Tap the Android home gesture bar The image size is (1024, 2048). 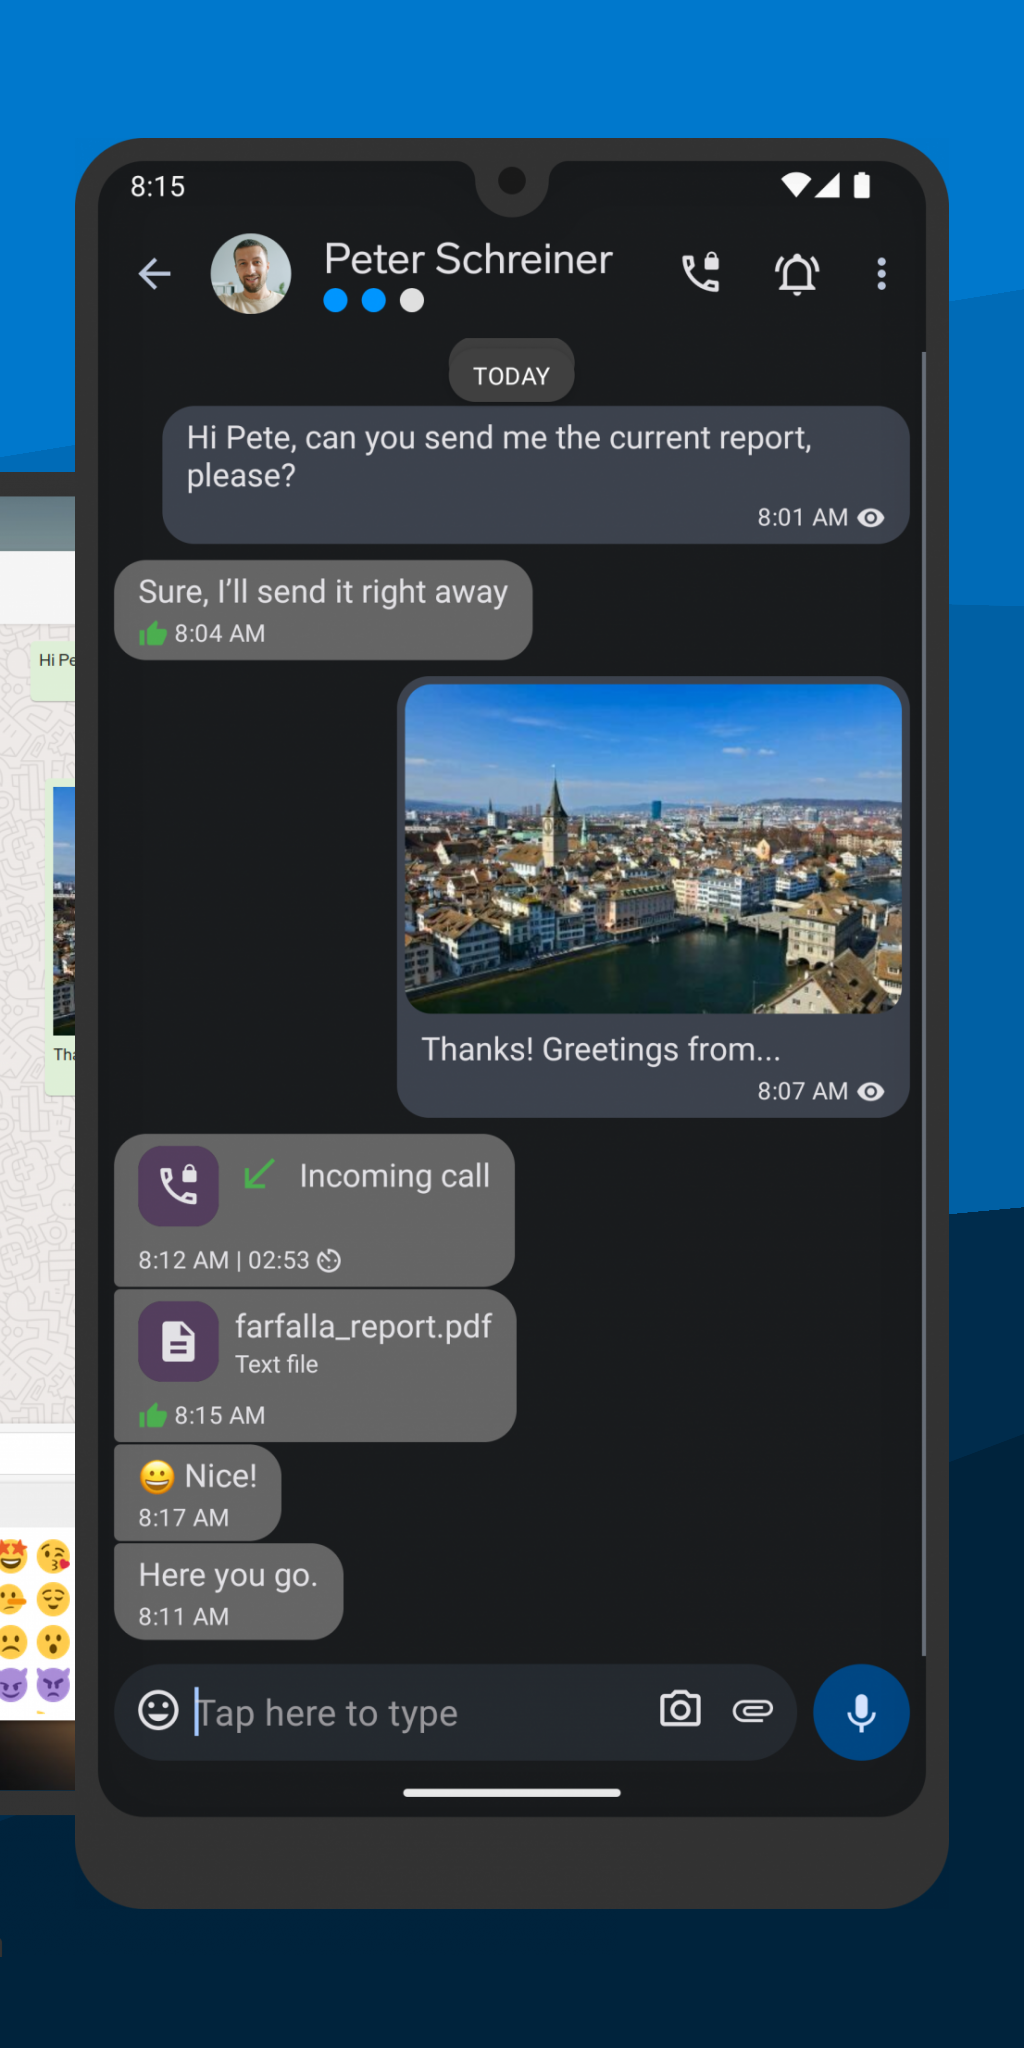(x=512, y=1793)
